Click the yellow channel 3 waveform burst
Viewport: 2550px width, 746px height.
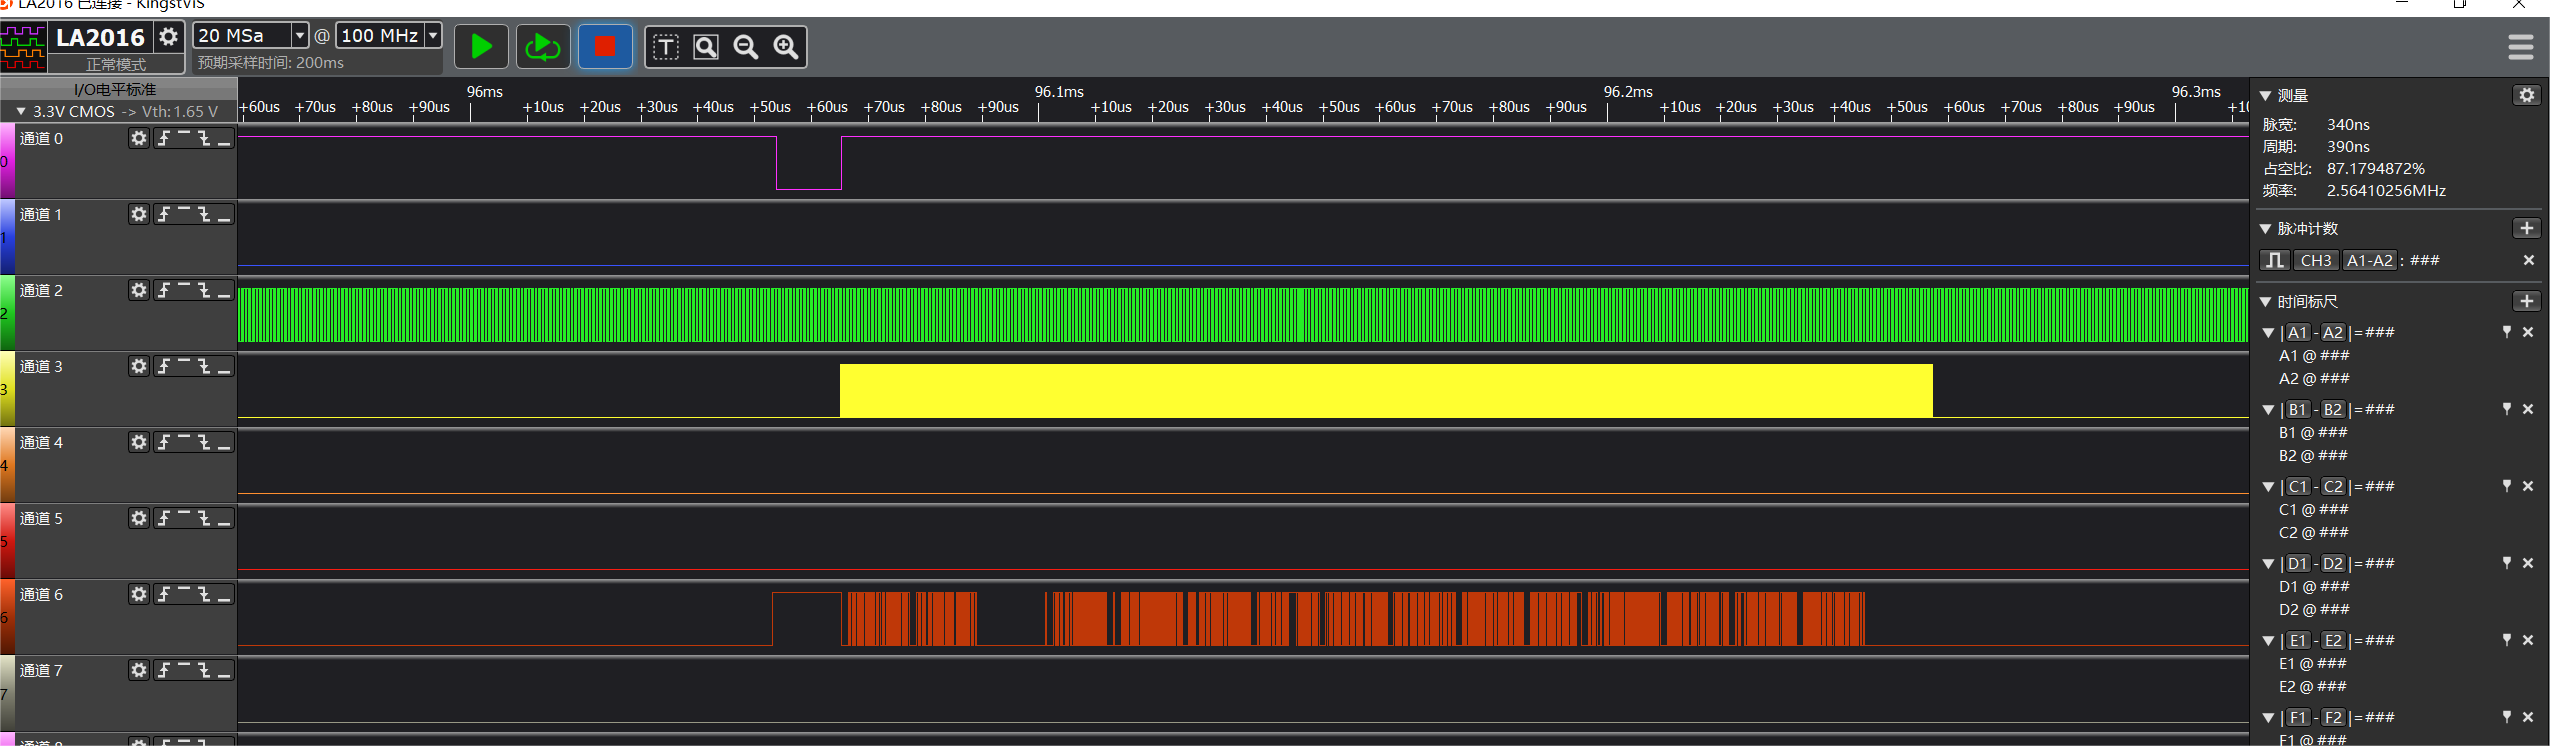point(1386,390)
